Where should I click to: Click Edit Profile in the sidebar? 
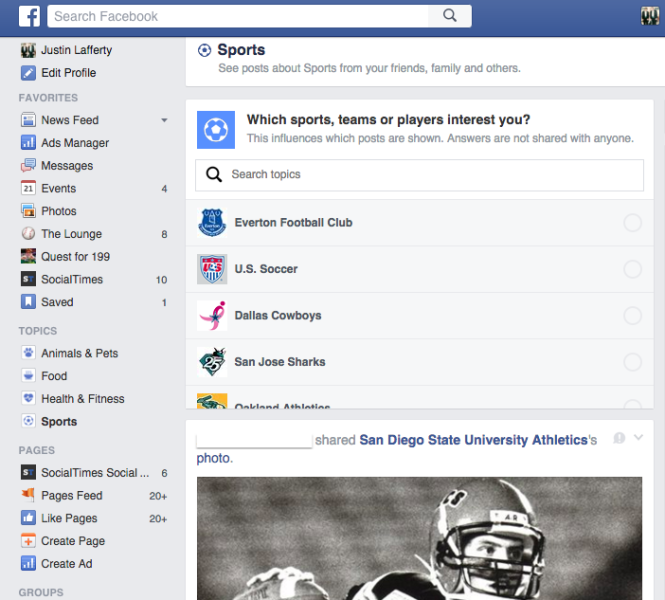(x=68, y=73)
